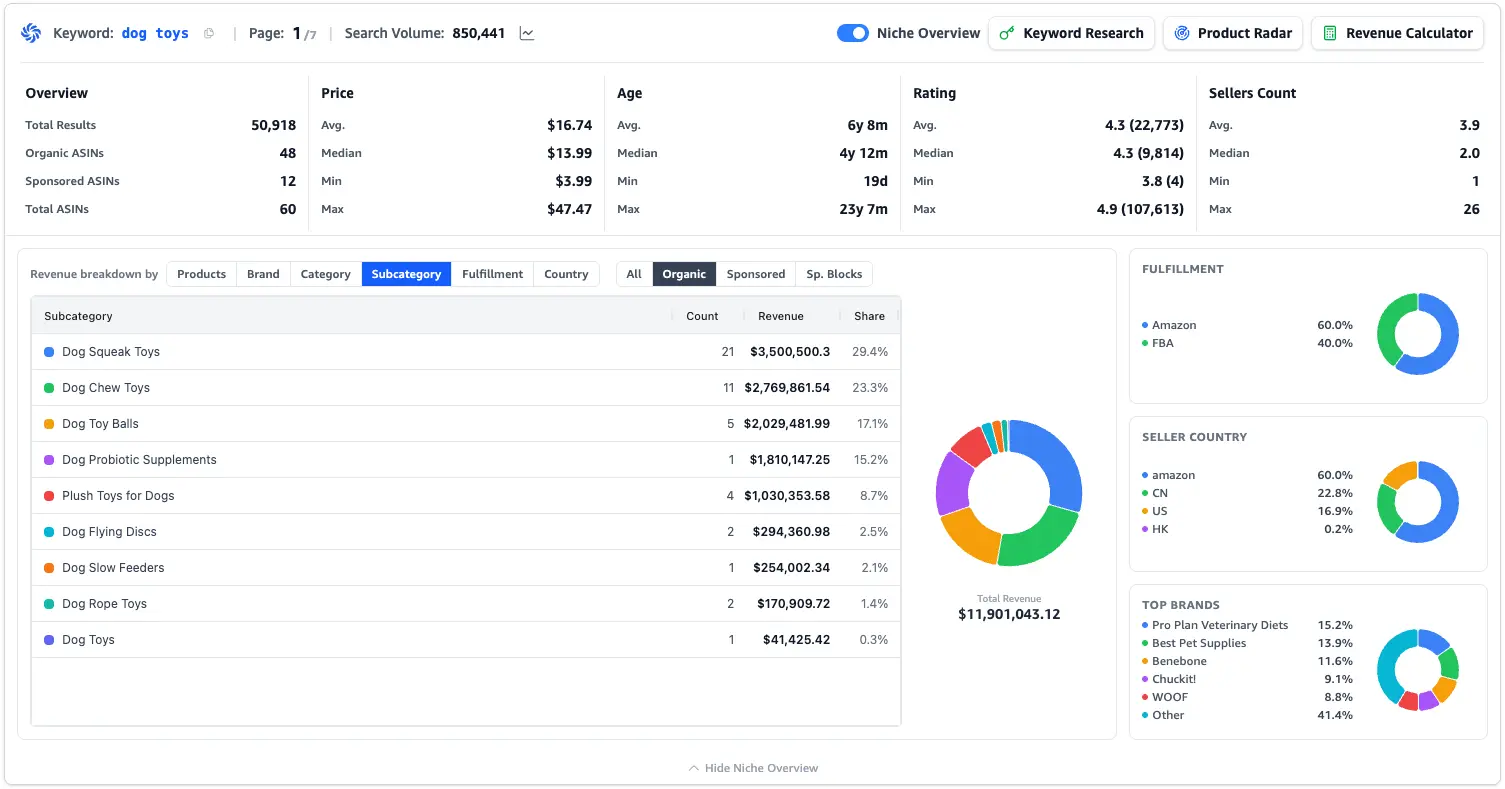The height and width of the screenshot is (789, 1505).
Task: Select the Dog Slow Feeders row label
Action: (113, 568)
